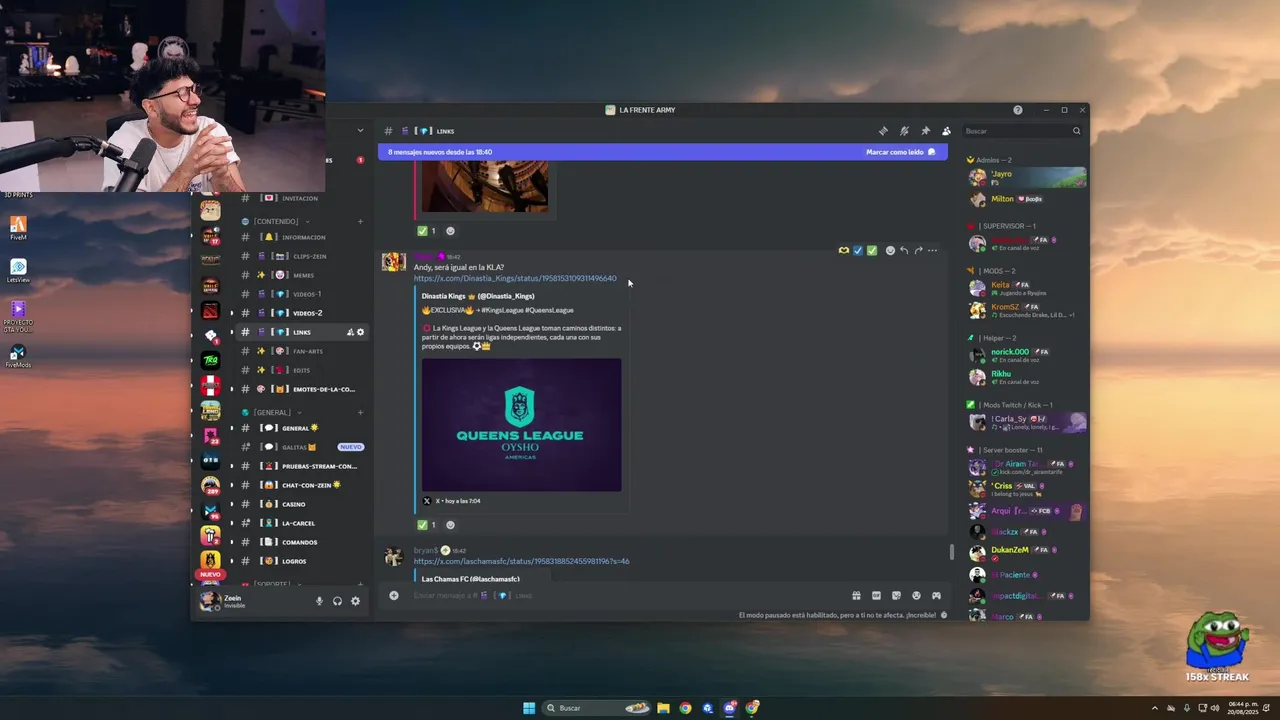
Task: Open the MEMES channel
Action: 302,275
